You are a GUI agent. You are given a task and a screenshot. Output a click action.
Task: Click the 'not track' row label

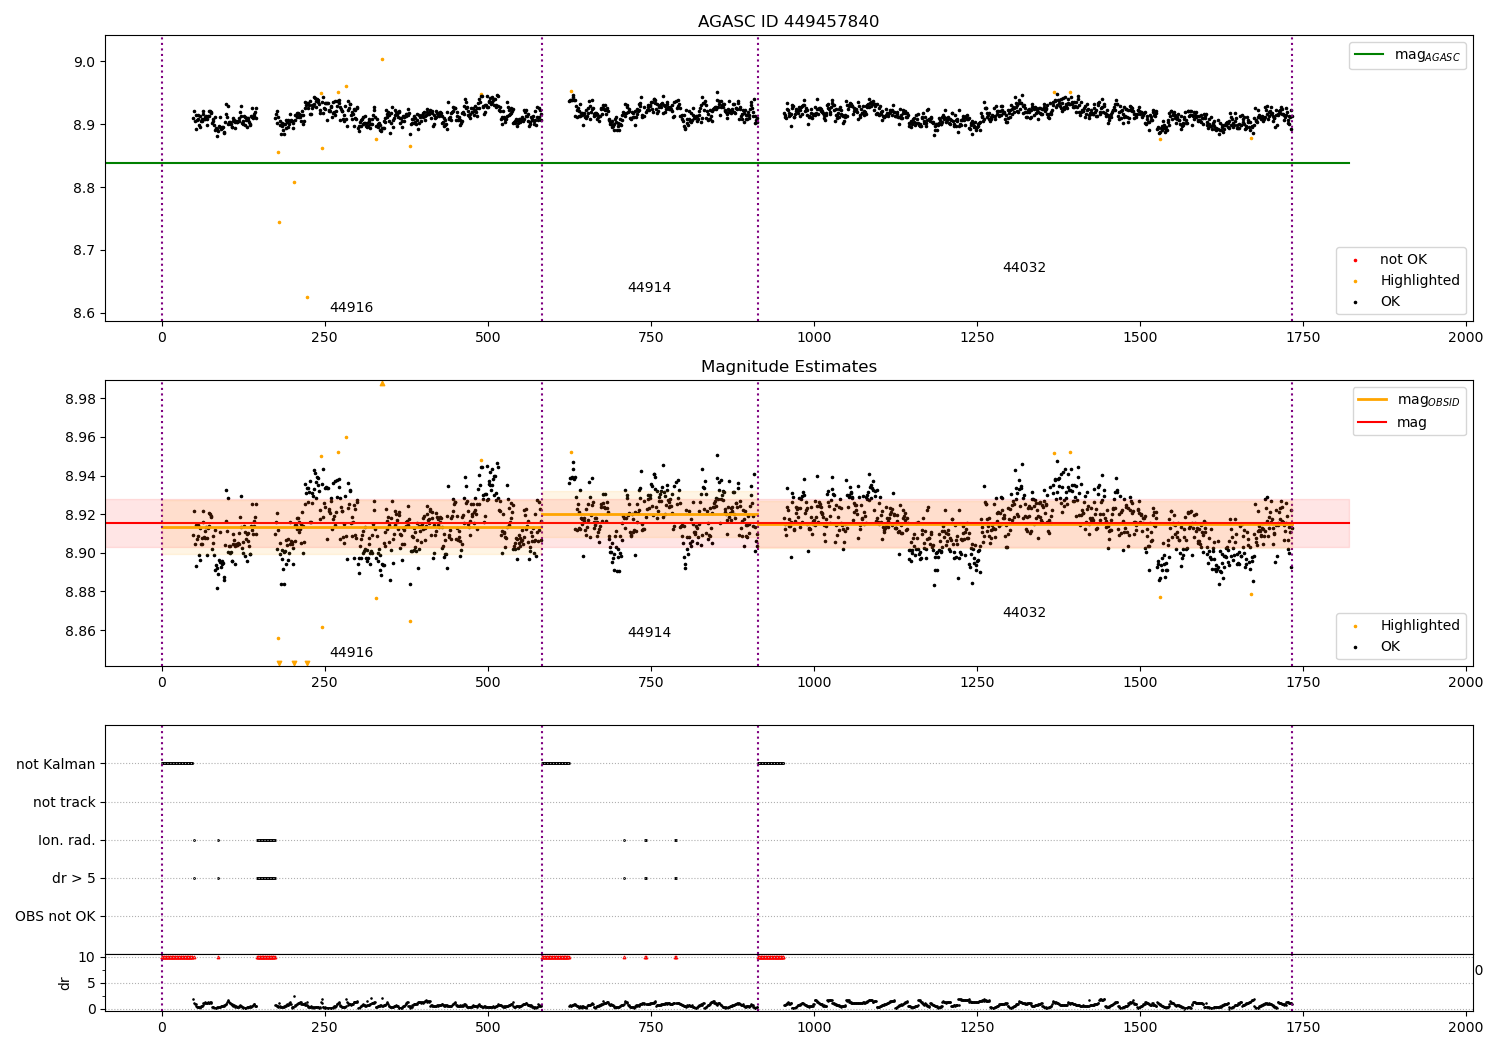[64, 802]
